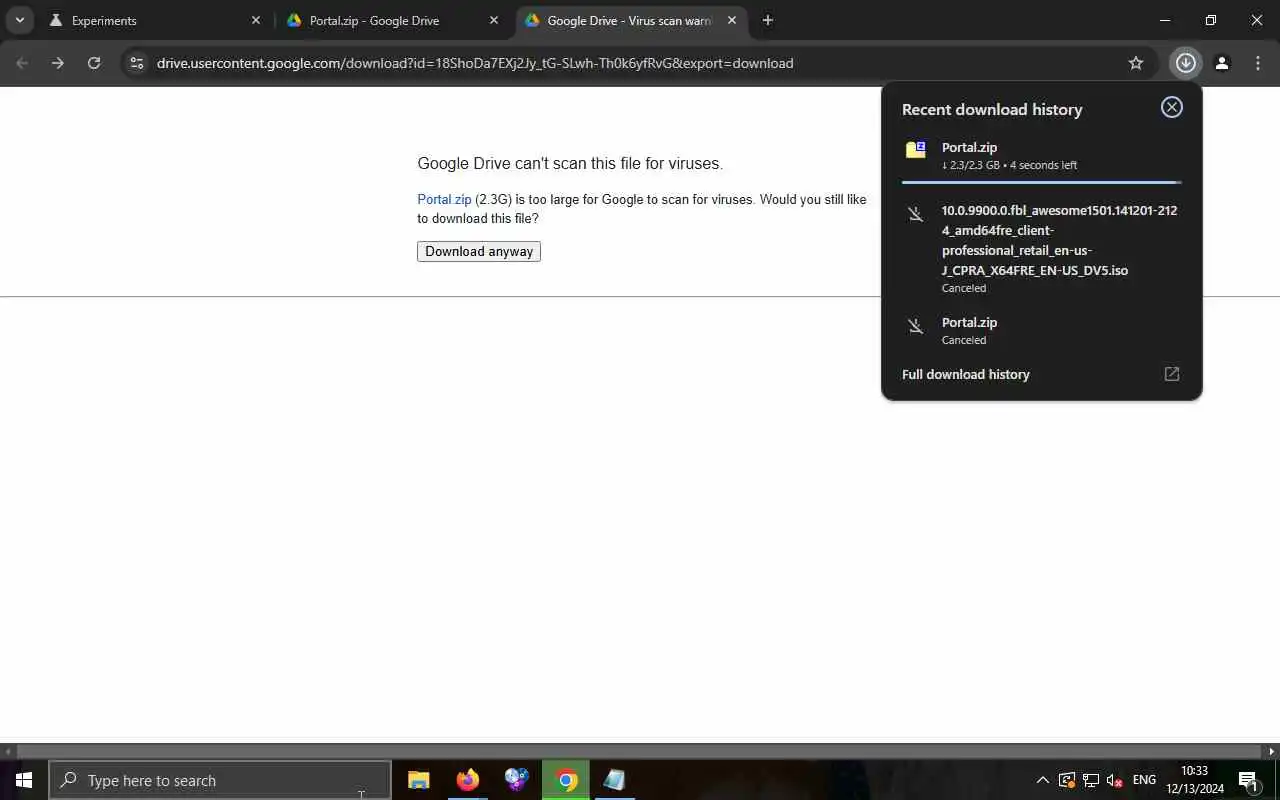Open Google Chrome from the taskbar
Viewport: 1280px width, 800px height.
(x=566, y=780)
